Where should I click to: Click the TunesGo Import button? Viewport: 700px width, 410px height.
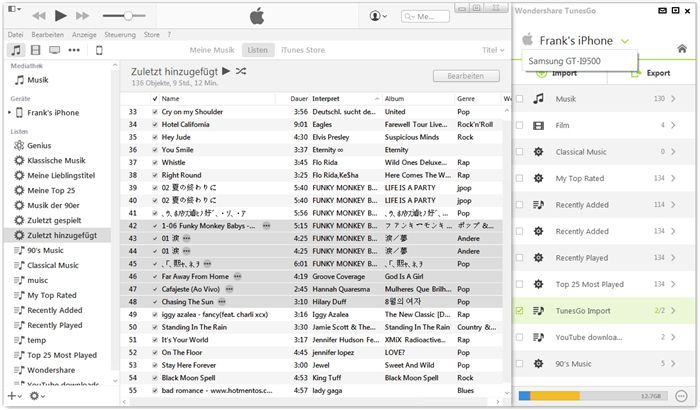point(557,73)
